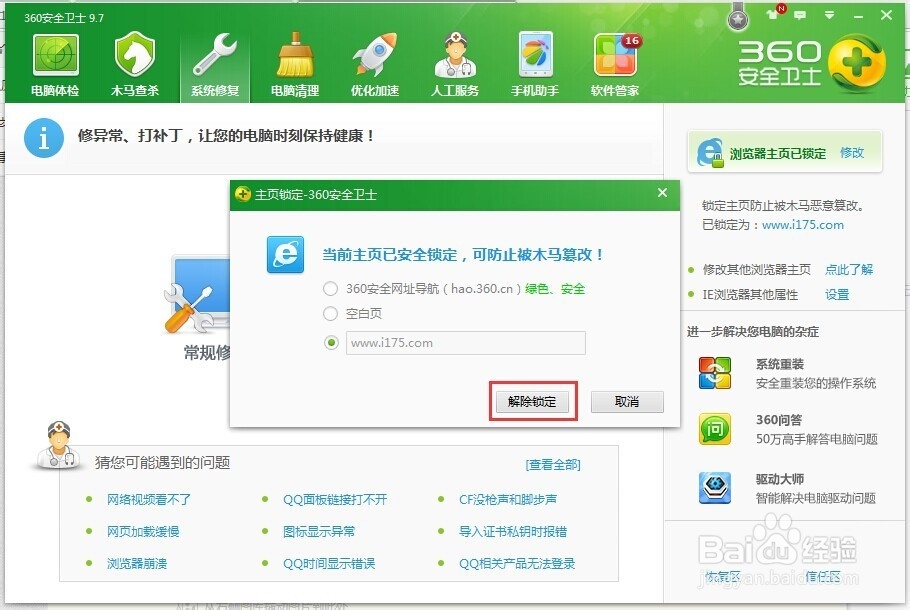This screenshot has width=910, height=610.
Task: Open the 手机助手 (Phone Assistant)
Action: (x=534, y=60)
